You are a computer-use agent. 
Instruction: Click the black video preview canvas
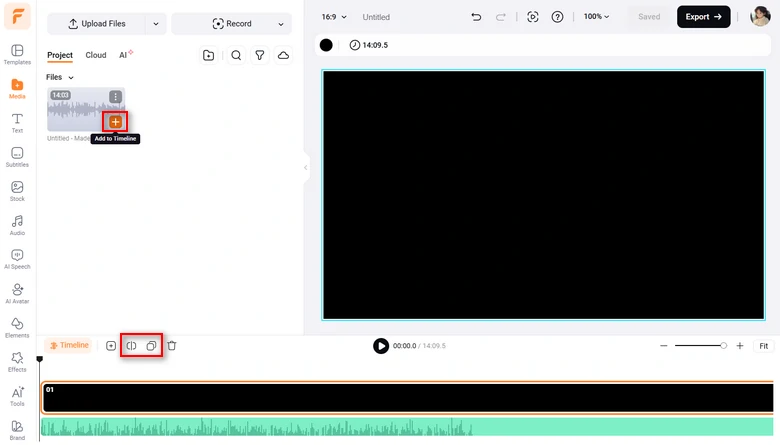tap(543, 195)
